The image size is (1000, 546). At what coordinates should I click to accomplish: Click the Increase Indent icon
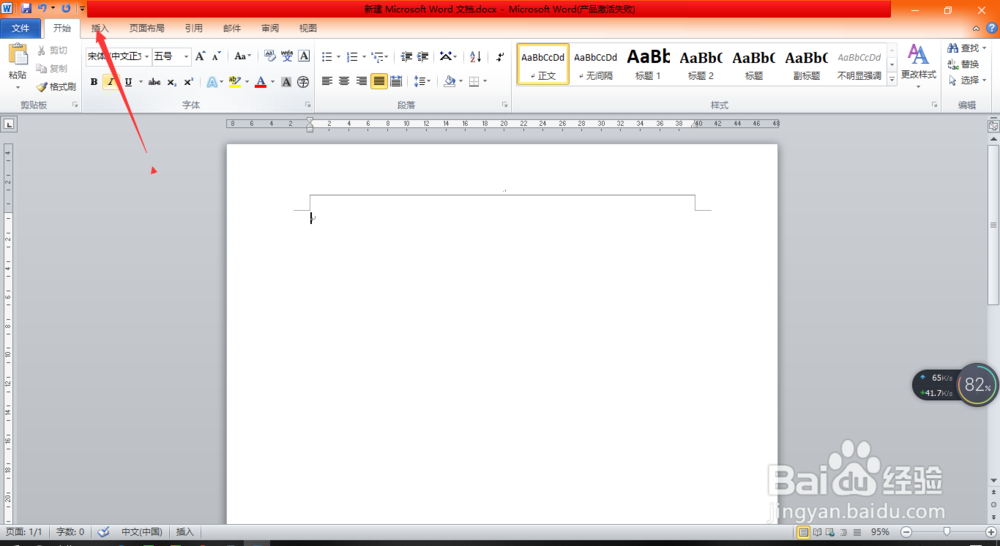point(423,57)
